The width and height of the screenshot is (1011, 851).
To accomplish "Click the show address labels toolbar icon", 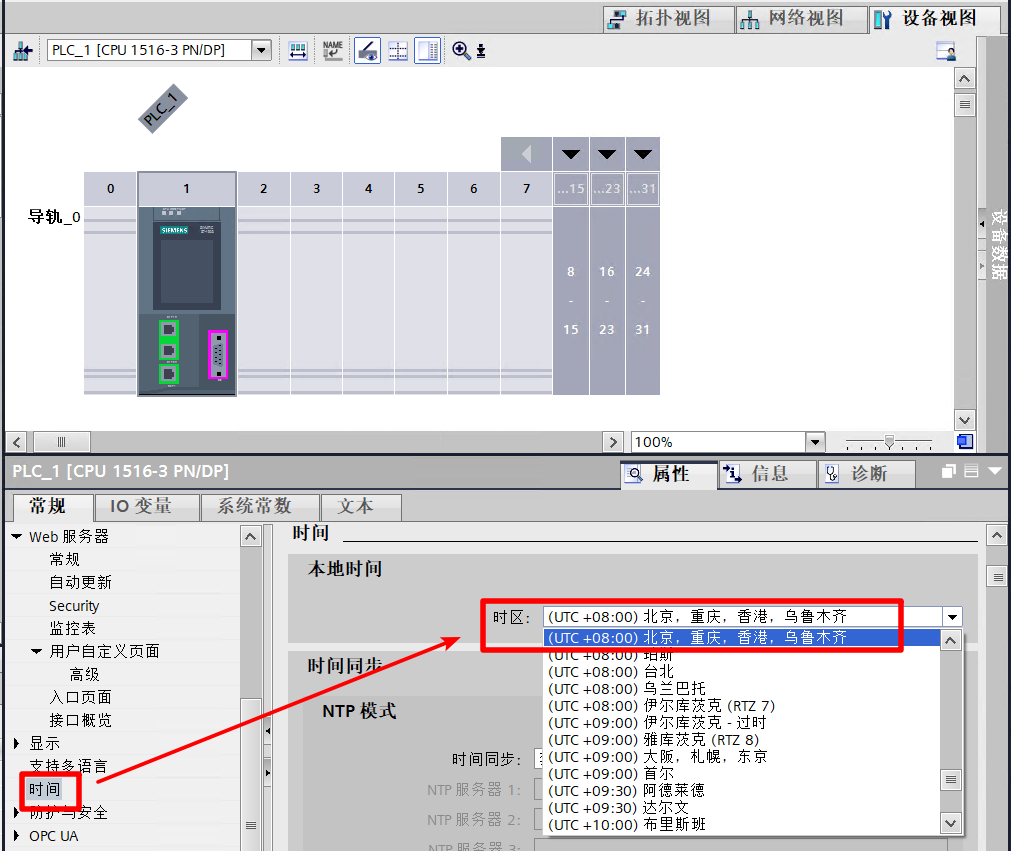I will point(298,51).
